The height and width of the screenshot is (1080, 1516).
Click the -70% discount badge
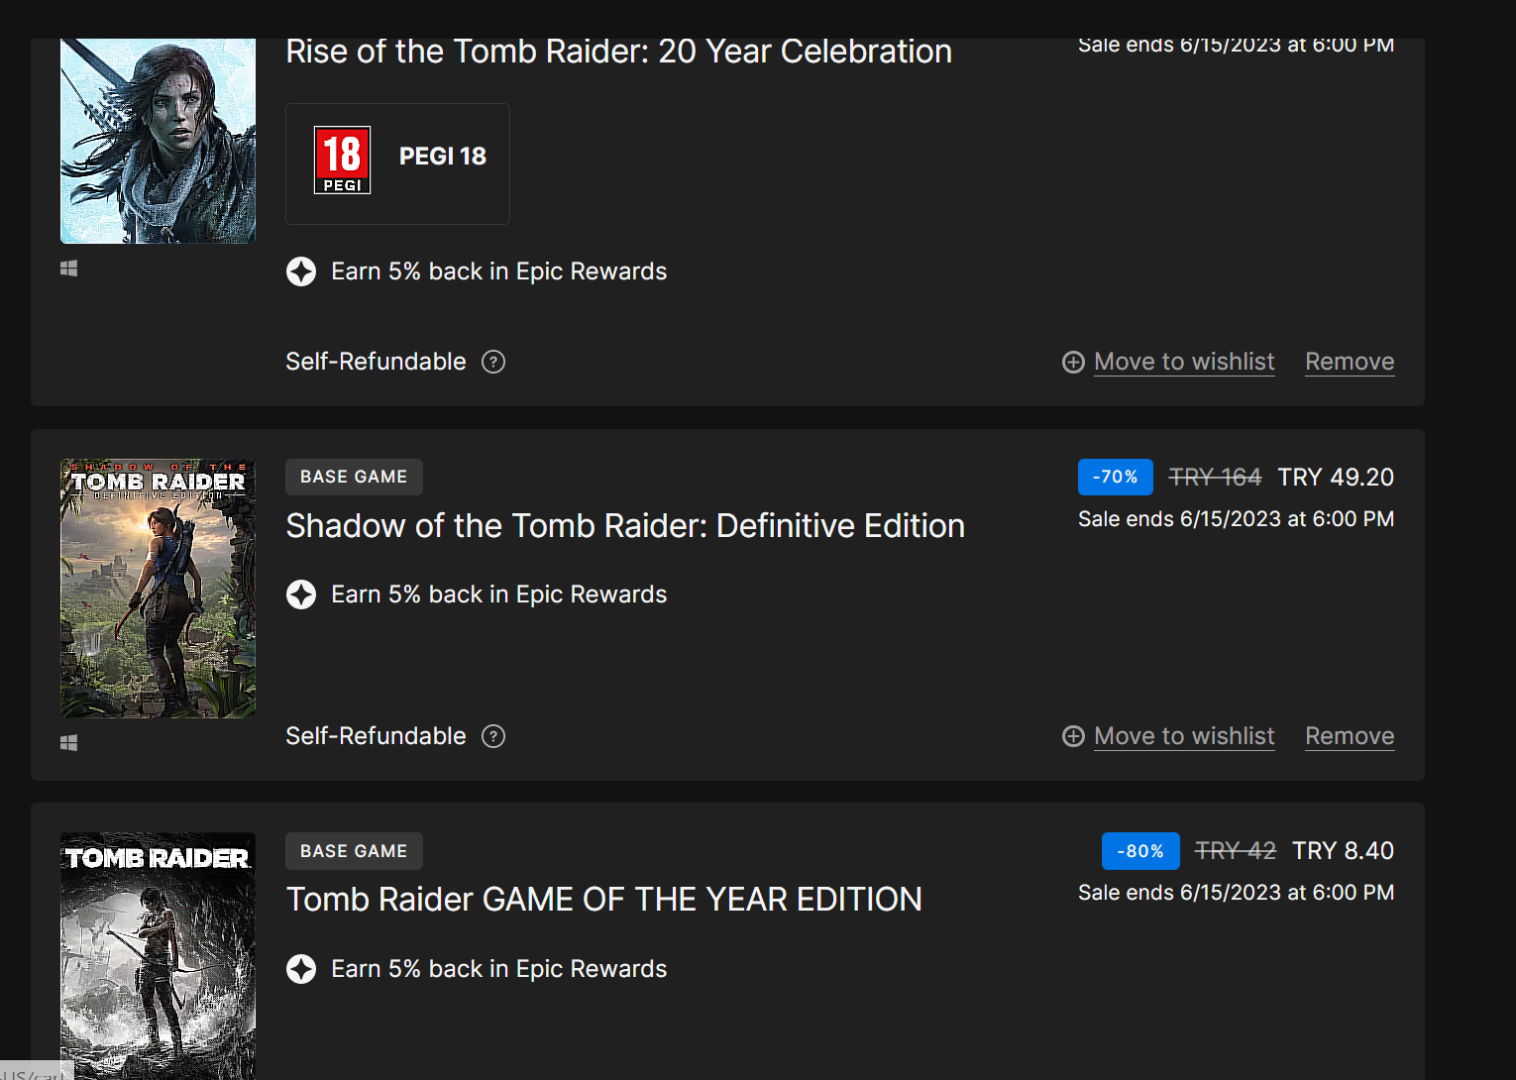pos(1115,478)
